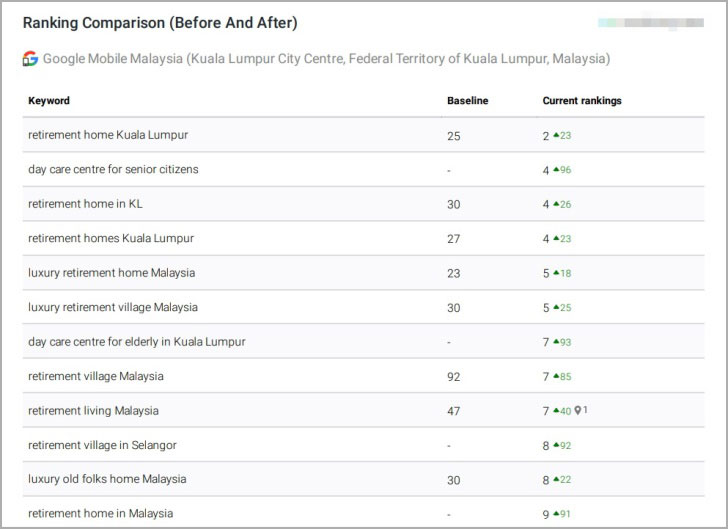Click the map pin icon in retirement living Malaysia row
This screenshot has height=529, width=728.
tap(578, 410)
